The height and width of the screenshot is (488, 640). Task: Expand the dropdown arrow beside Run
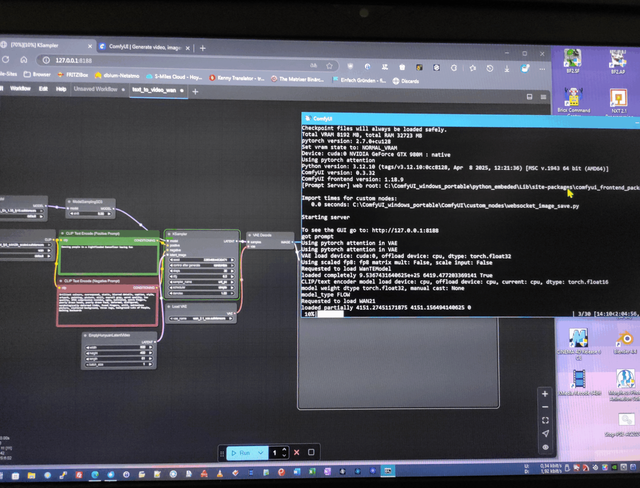(260, 453)
